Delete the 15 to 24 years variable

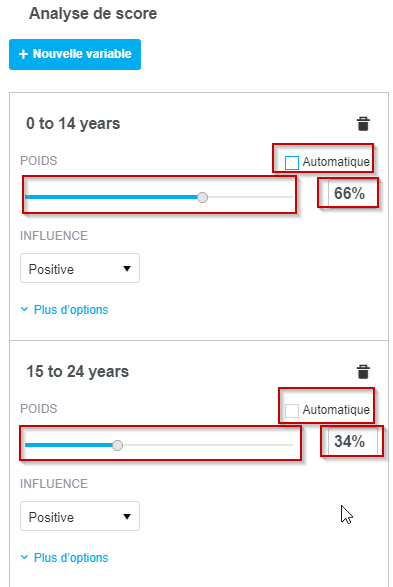(363, 372)
